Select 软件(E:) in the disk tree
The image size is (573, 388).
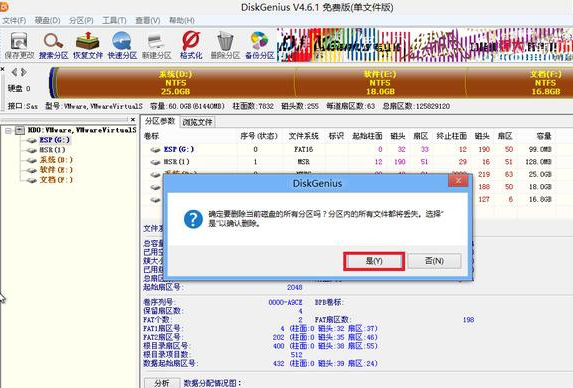click(56, 170)
